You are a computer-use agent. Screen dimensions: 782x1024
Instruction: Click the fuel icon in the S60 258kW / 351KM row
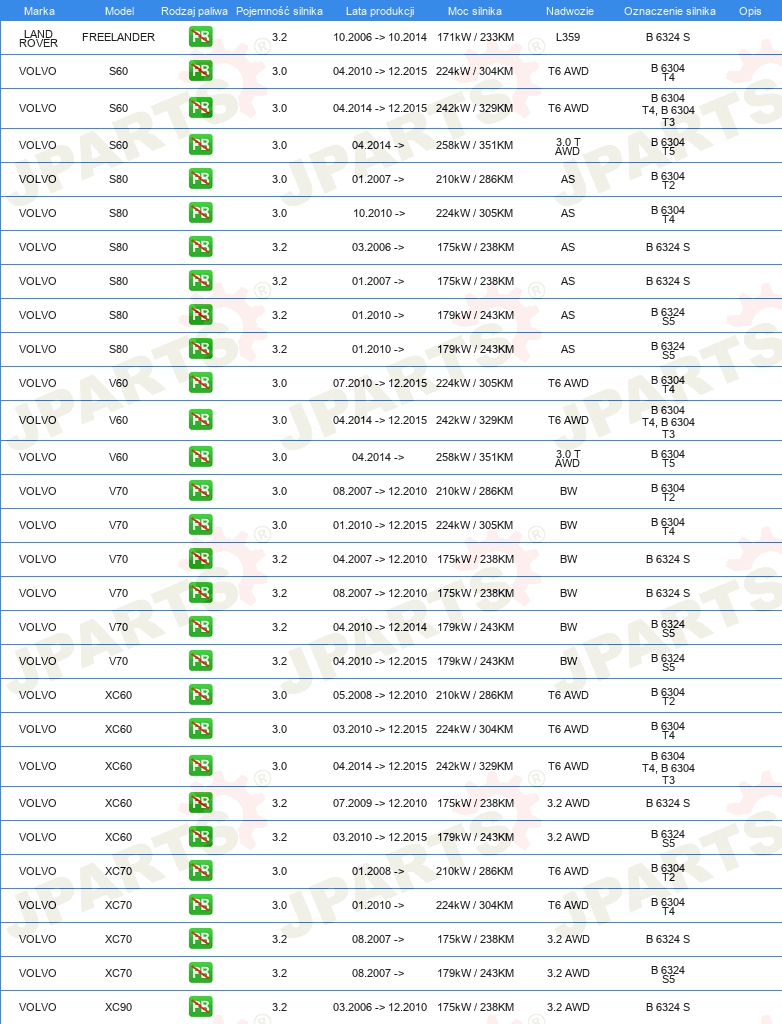[201, 145]
